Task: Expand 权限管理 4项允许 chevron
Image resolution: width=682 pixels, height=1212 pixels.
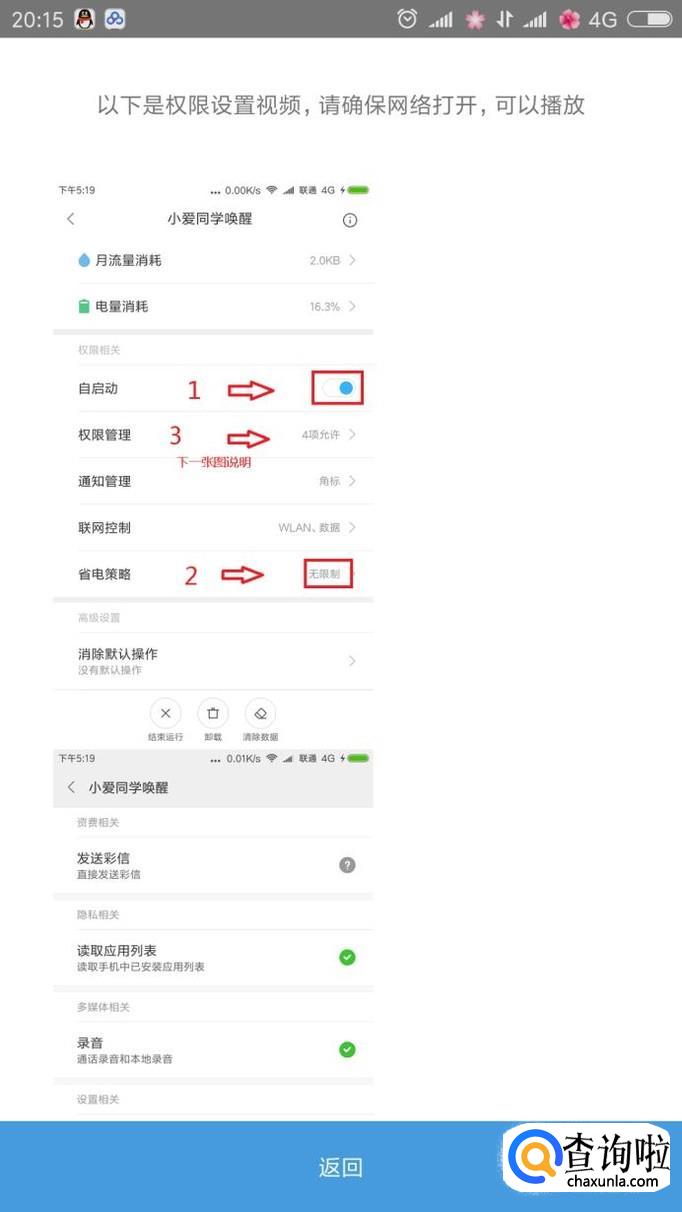Action: 353,435
